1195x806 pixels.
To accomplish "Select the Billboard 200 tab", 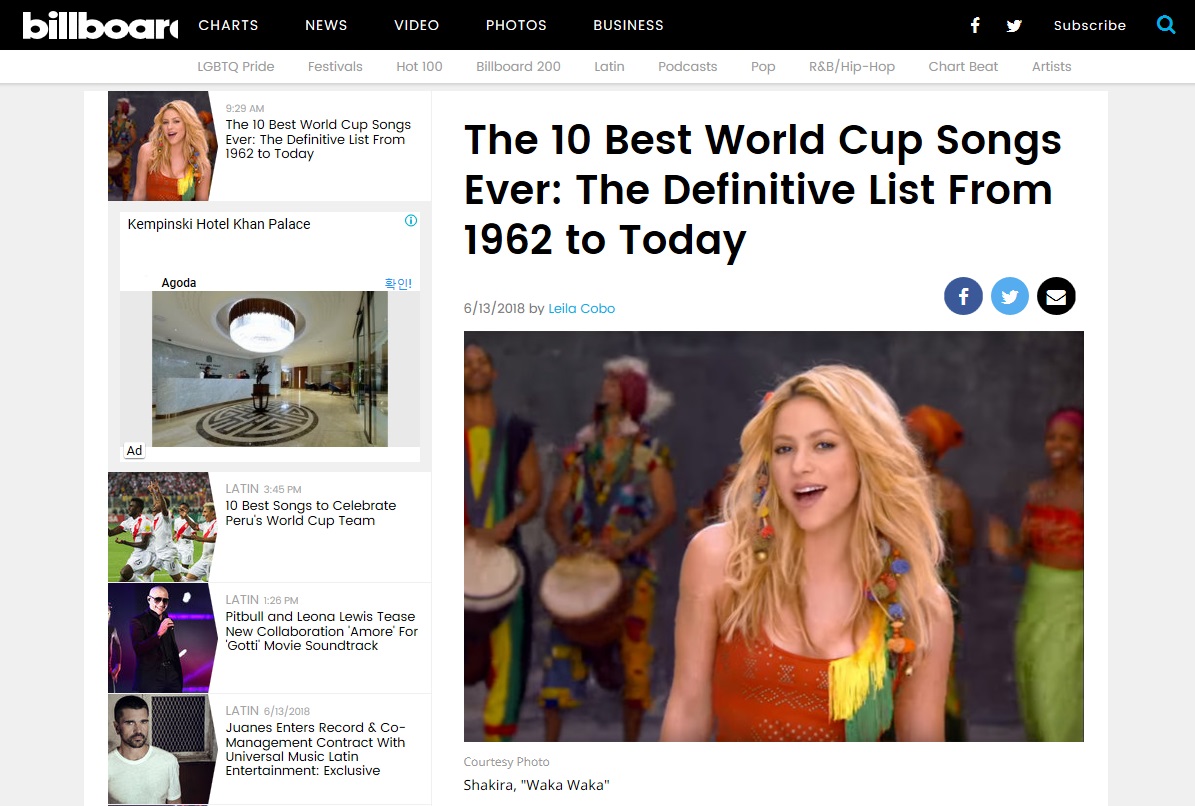I will [x=518, y=67].
